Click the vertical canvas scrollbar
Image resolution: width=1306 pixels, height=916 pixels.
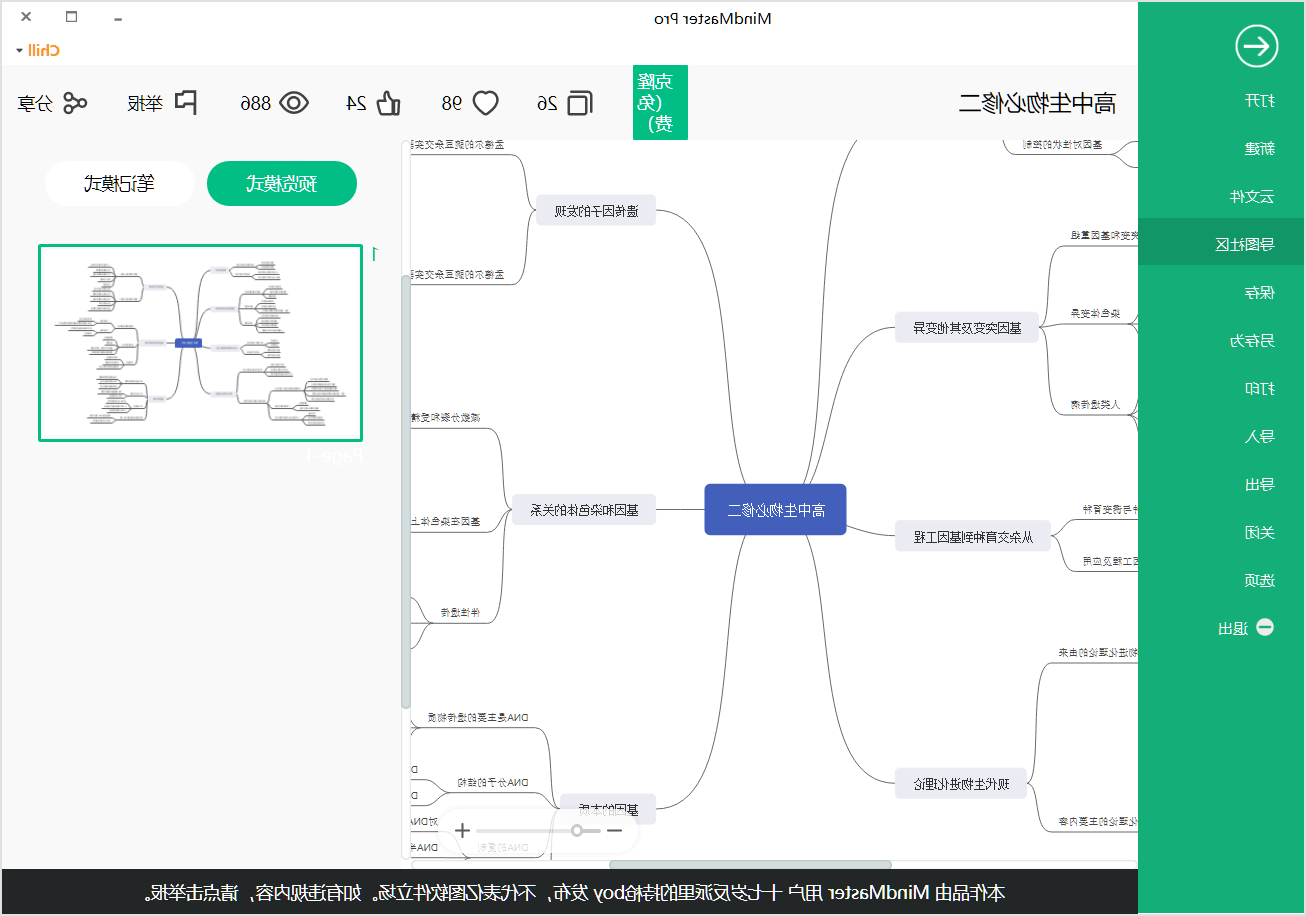405,492
